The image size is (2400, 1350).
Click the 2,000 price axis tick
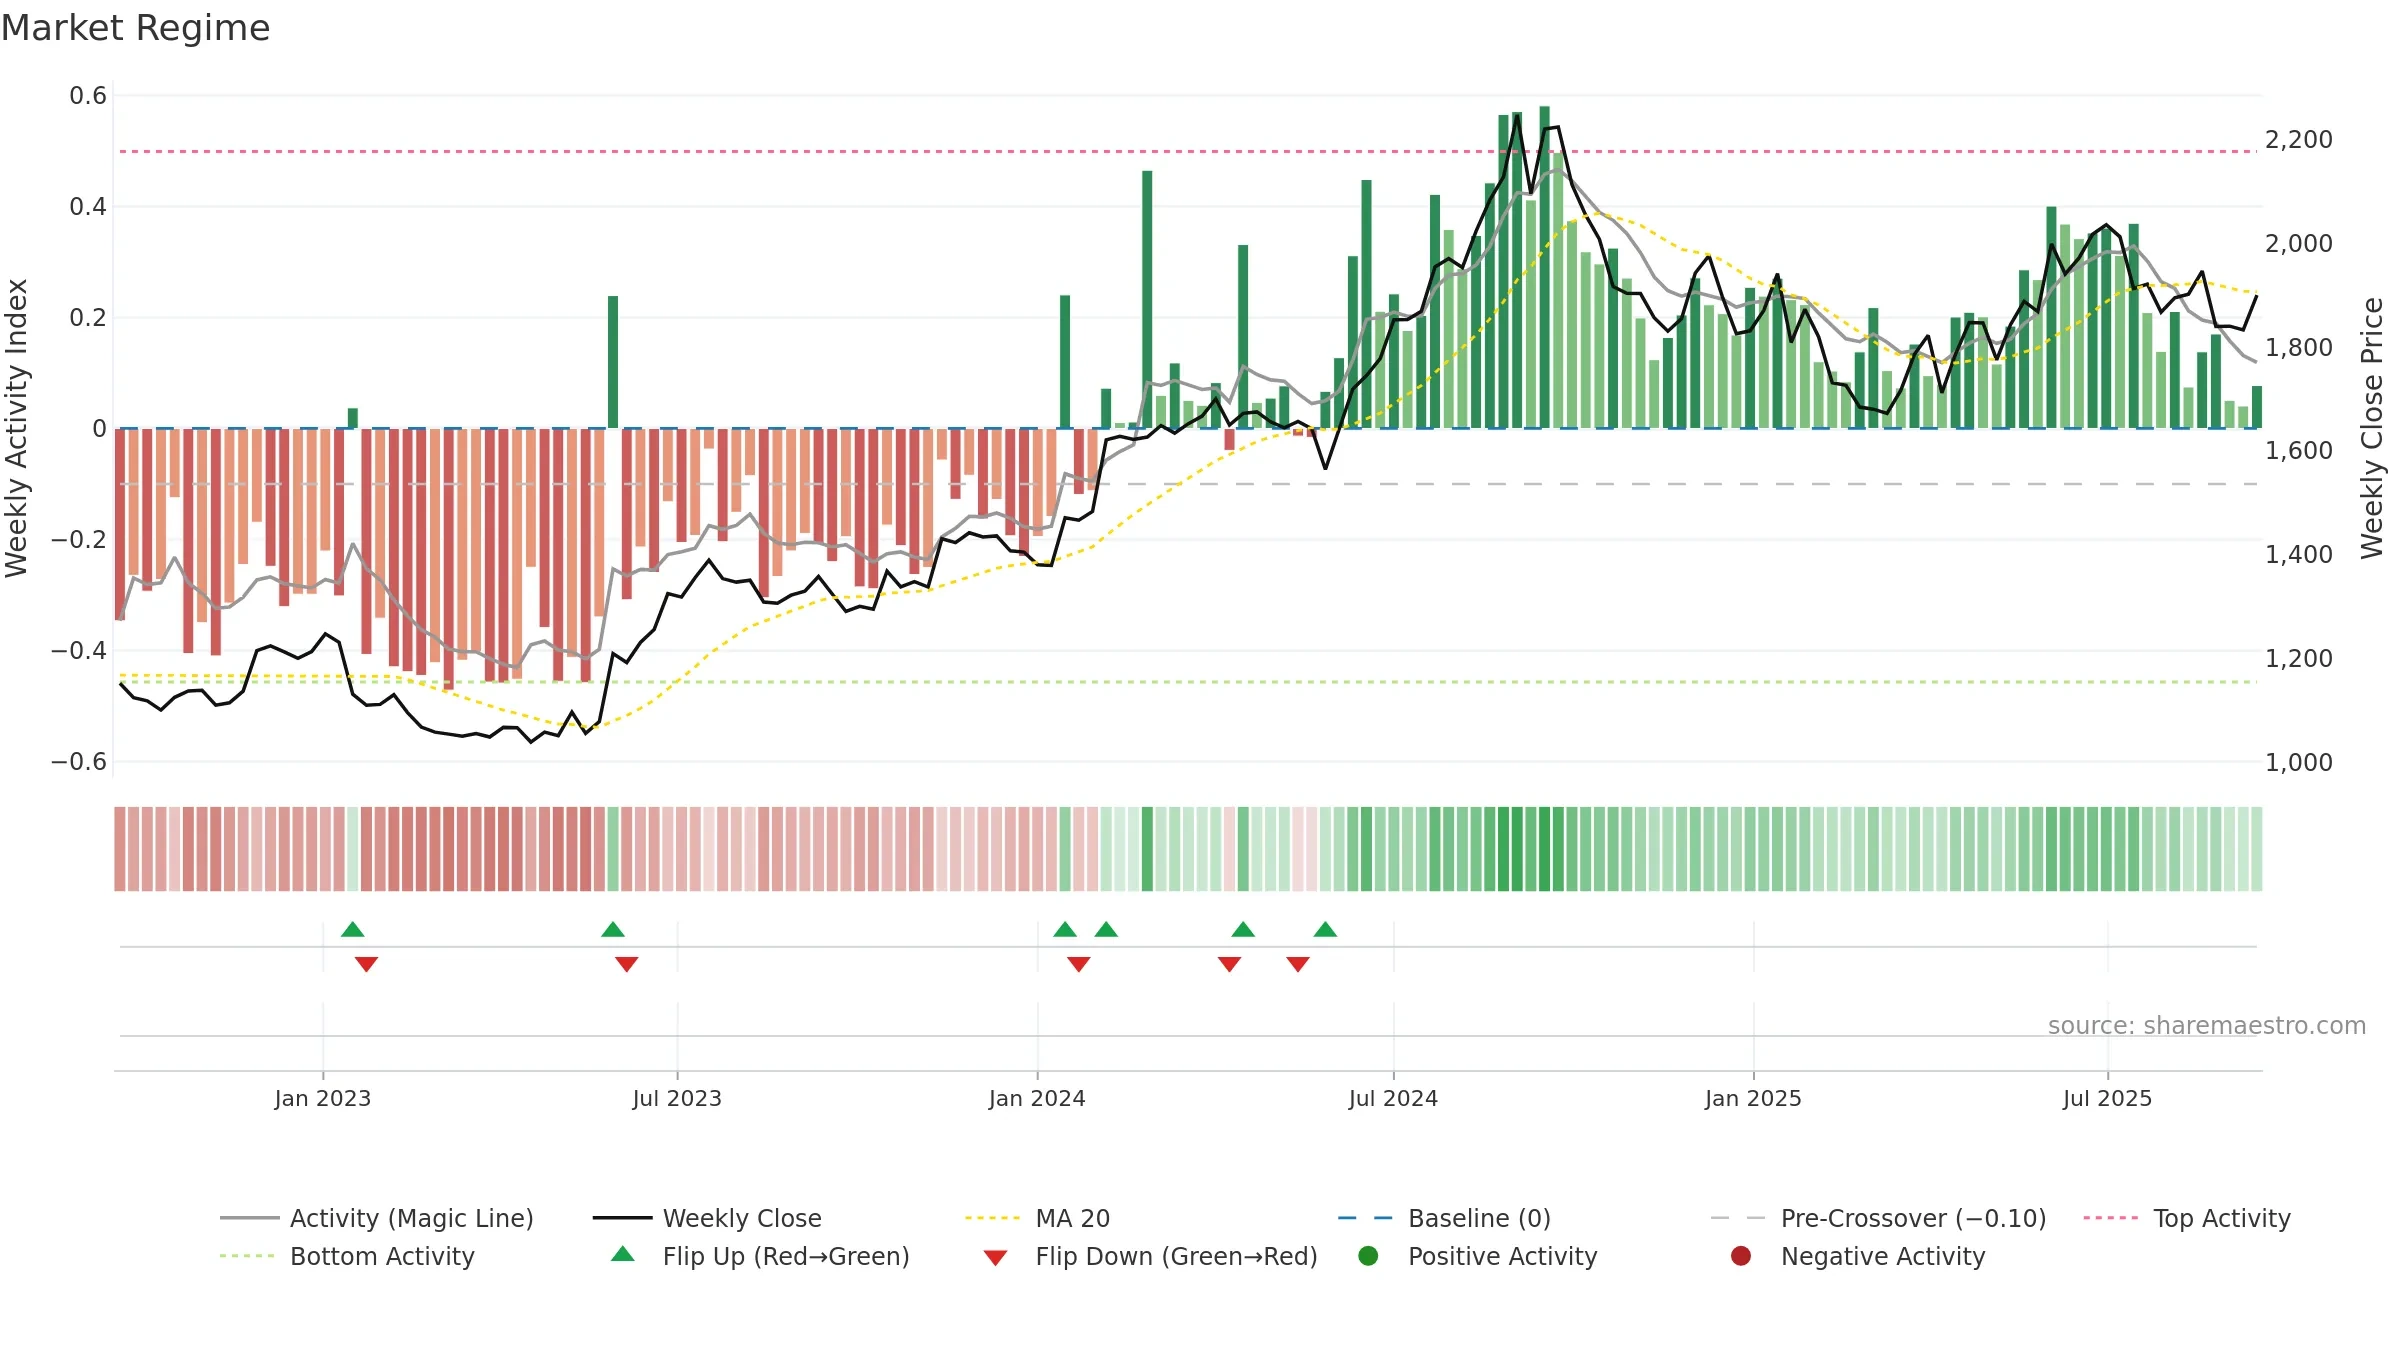(2299, 244)
